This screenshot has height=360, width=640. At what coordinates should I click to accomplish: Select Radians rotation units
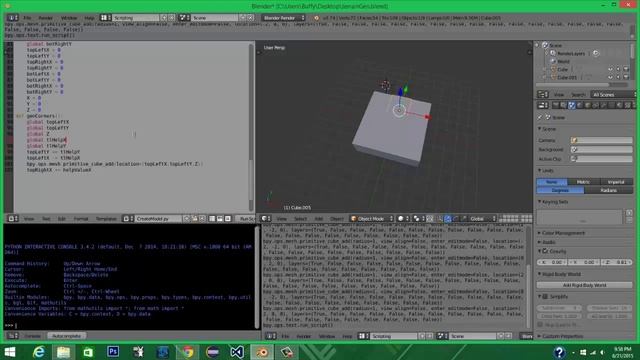[x=608, y=190]
